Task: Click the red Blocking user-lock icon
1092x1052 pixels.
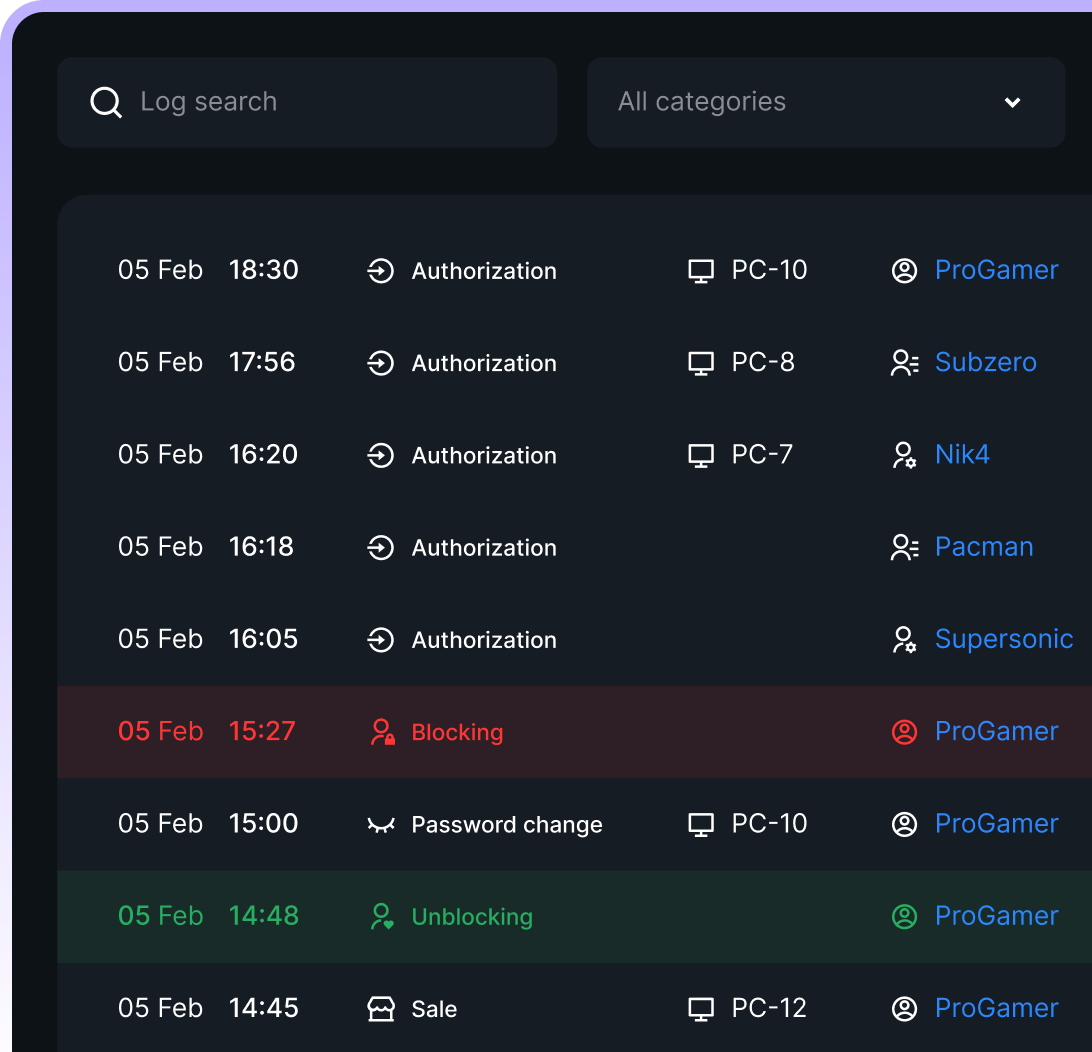Action: click(x=382, y=732)
